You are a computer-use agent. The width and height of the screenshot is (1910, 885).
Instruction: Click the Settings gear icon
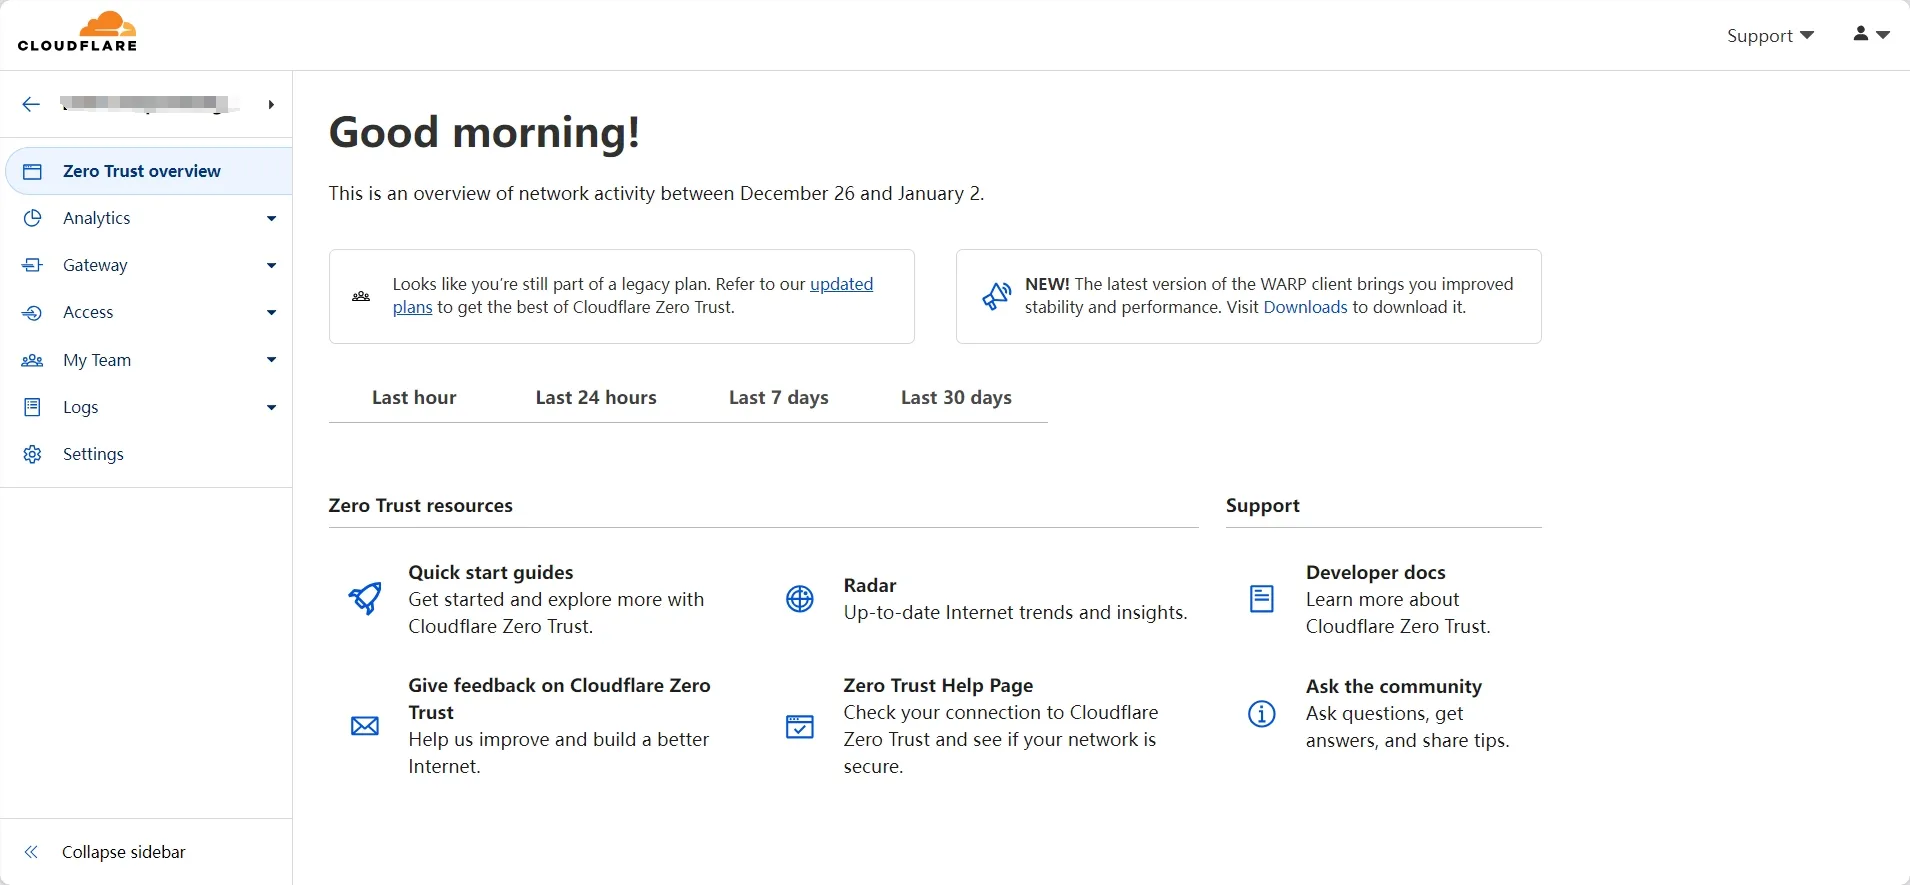click(x=32, y=454)
